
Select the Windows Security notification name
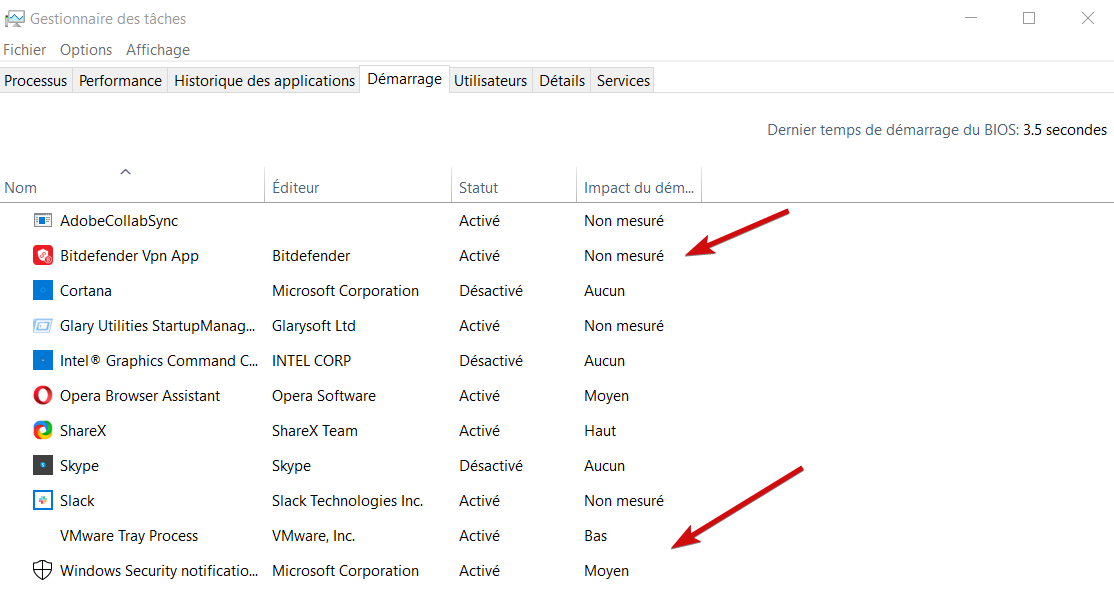(159, 570)
